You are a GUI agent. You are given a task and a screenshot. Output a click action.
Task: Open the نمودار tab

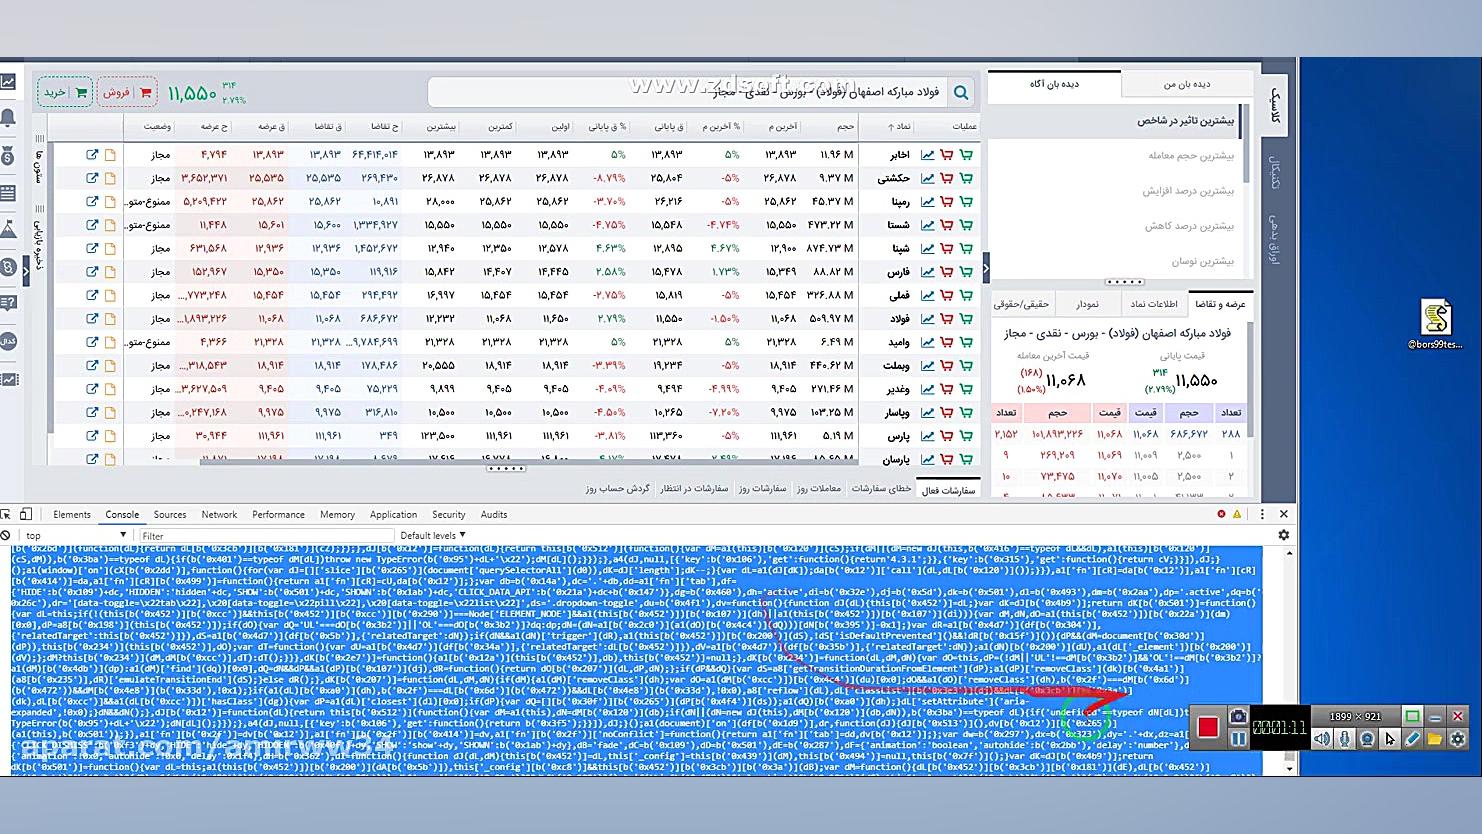pyautogui.click(x=1088, y=303)
